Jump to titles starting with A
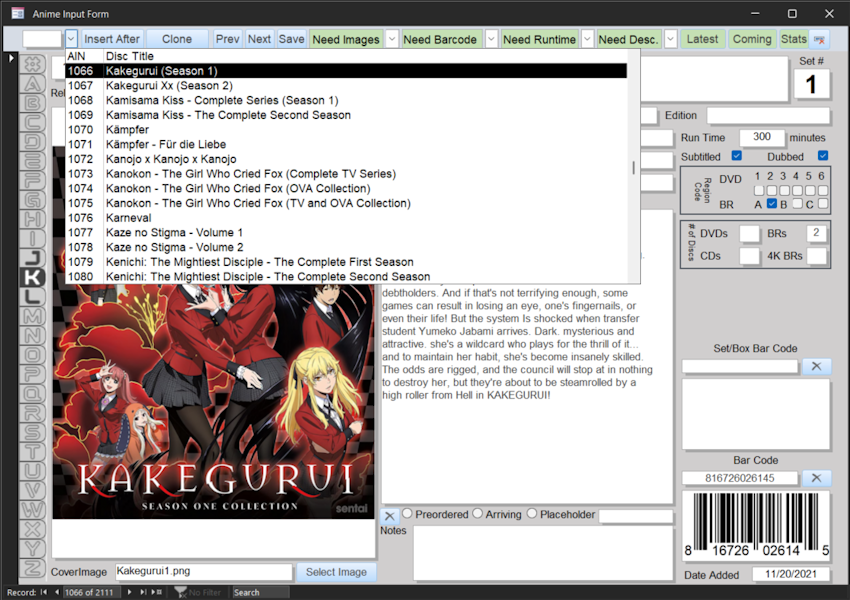Image resolution: width=850 pixels, height=600 pixels. tap(33, 83)
